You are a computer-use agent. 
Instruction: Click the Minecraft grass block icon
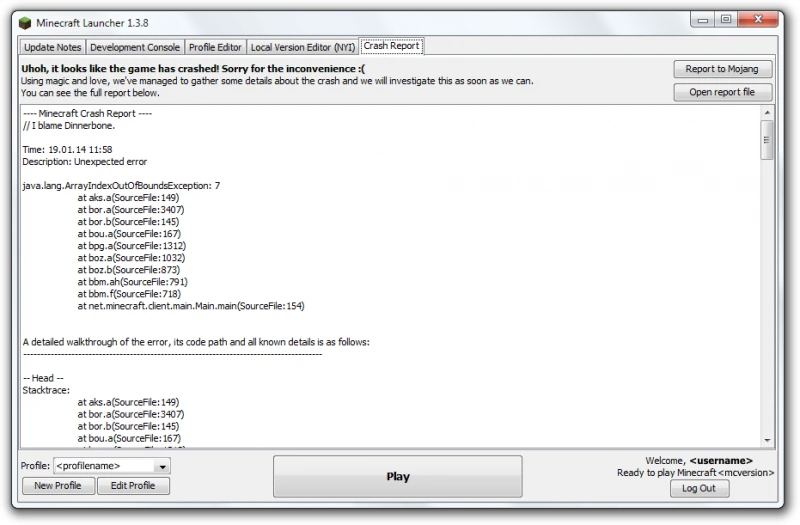pos(24,23)
